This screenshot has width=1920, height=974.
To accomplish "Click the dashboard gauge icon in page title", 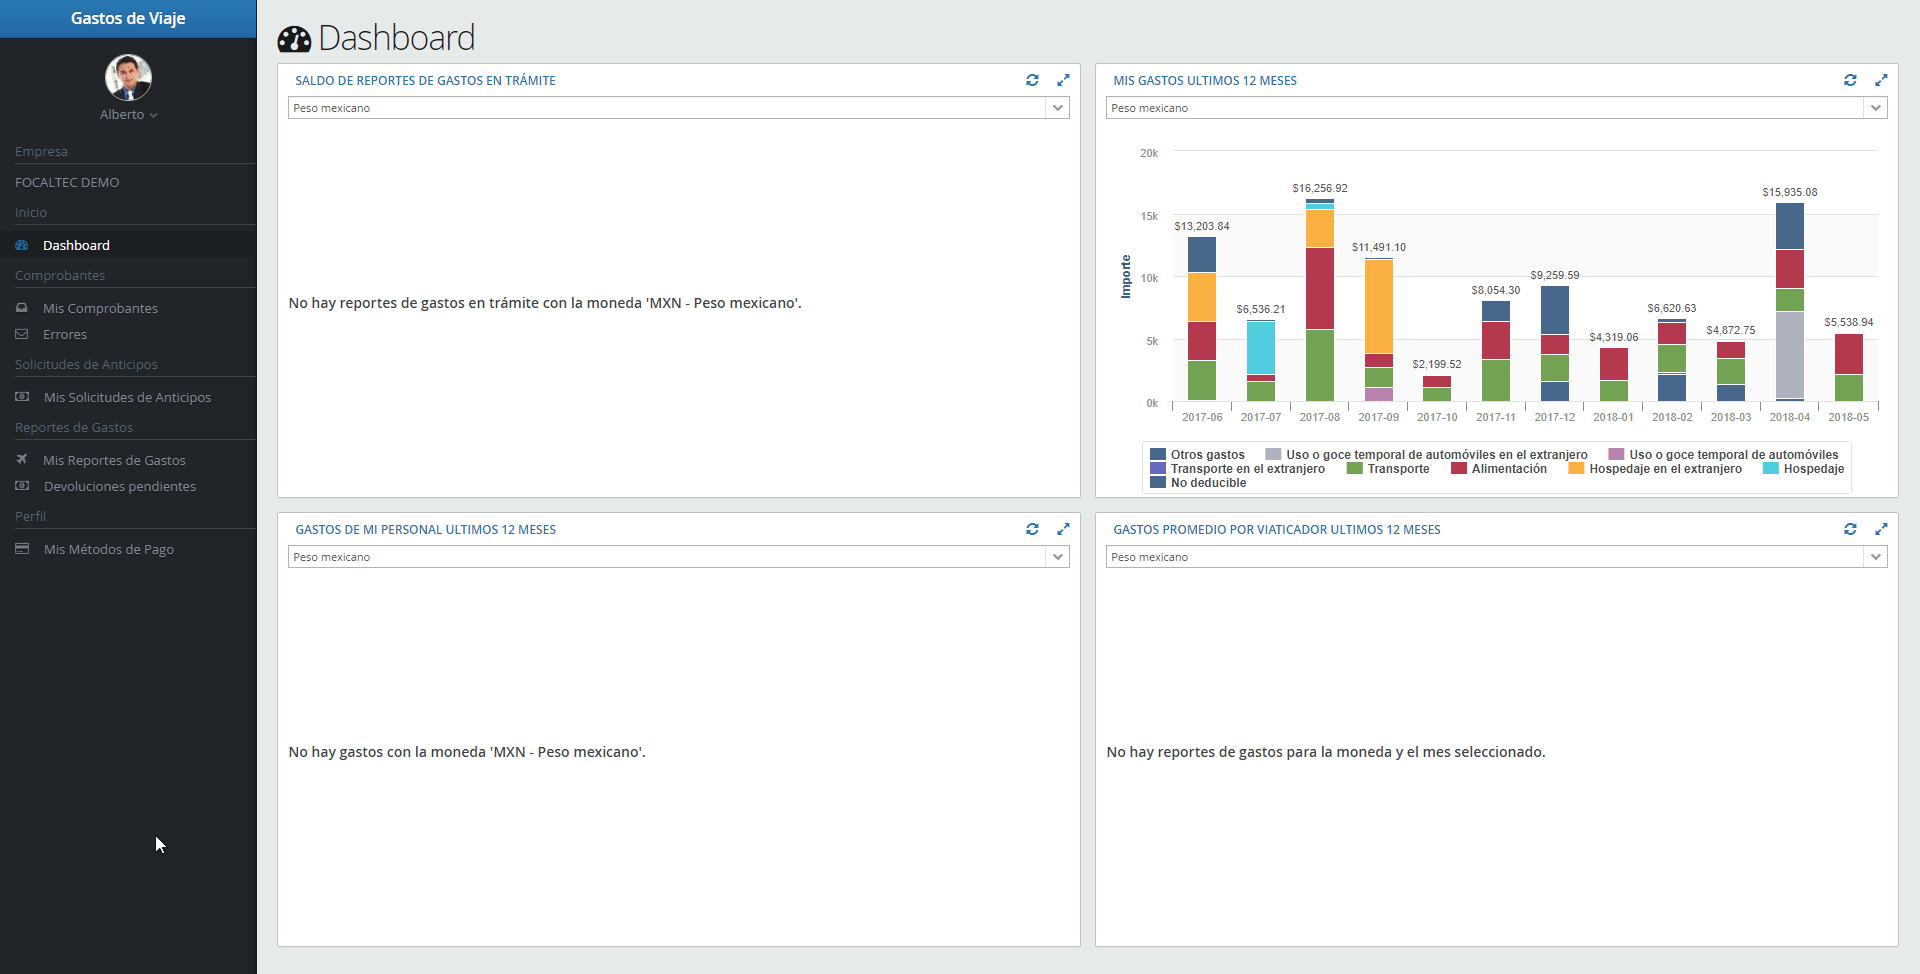I will (x=294, y=39).
